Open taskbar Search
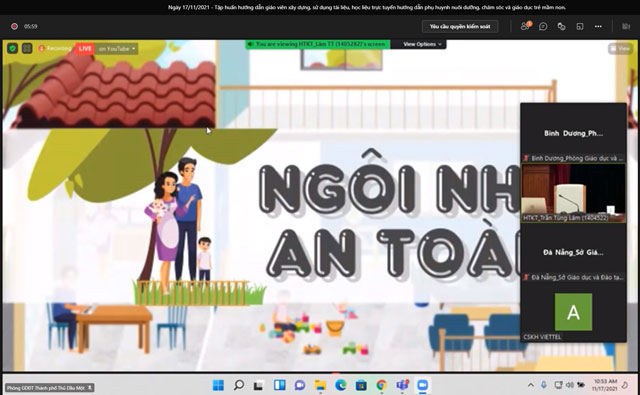640x395 pixels. coord(239,385)
